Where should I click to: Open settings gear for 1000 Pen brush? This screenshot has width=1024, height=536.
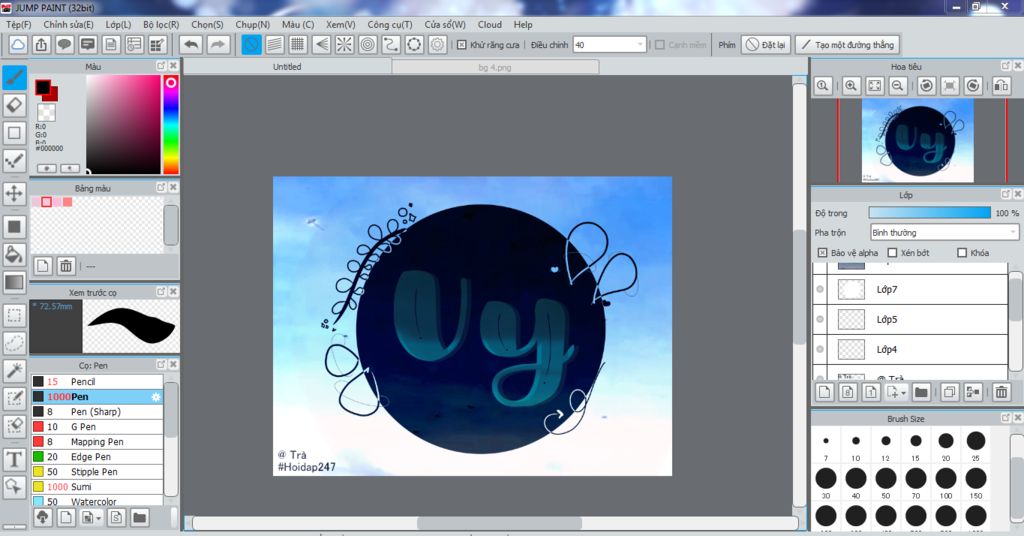155,397
